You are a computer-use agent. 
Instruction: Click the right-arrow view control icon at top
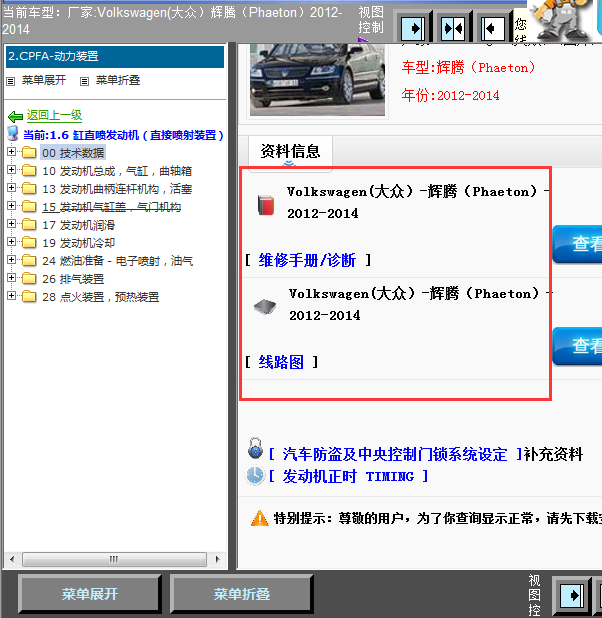[413, 28]
